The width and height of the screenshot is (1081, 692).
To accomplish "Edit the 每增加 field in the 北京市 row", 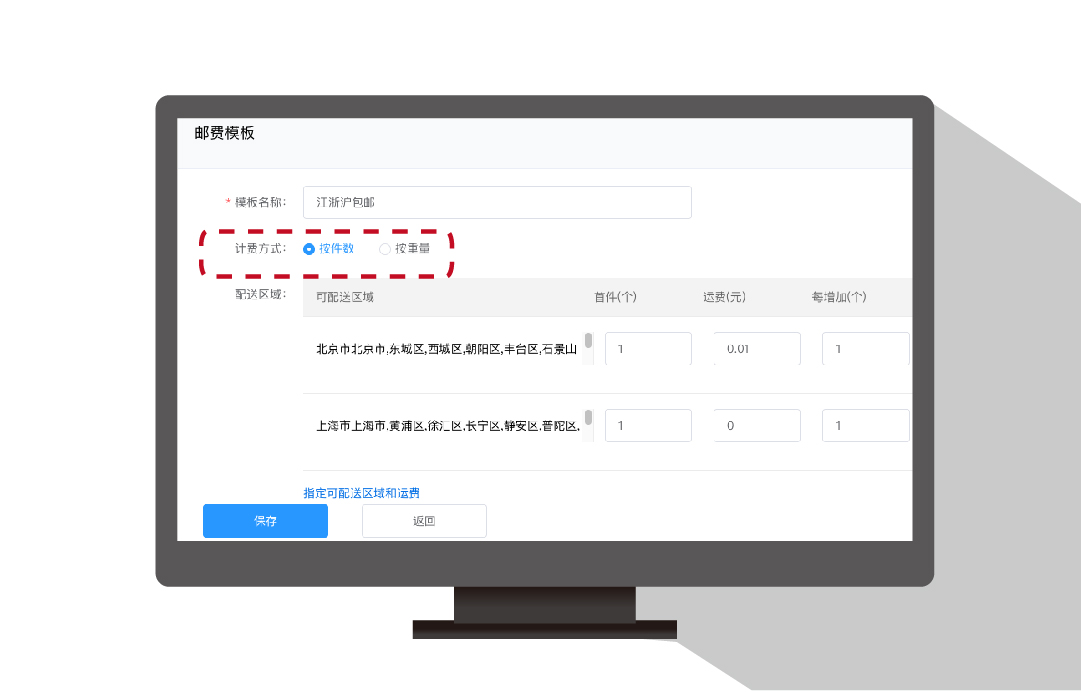I will point(865,349).
